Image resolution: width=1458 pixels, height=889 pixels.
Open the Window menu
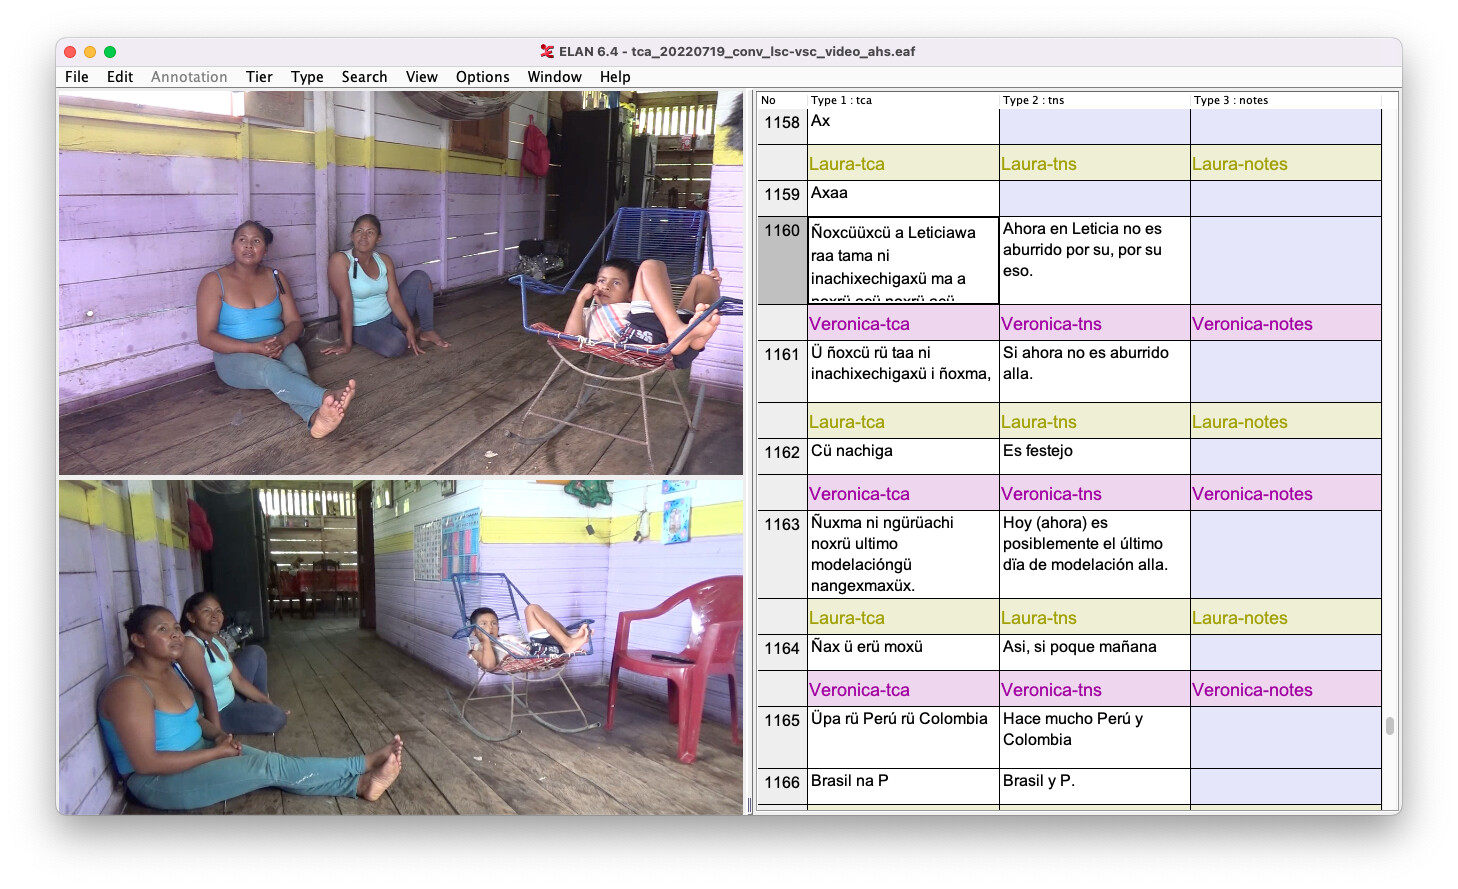(554, 77)
